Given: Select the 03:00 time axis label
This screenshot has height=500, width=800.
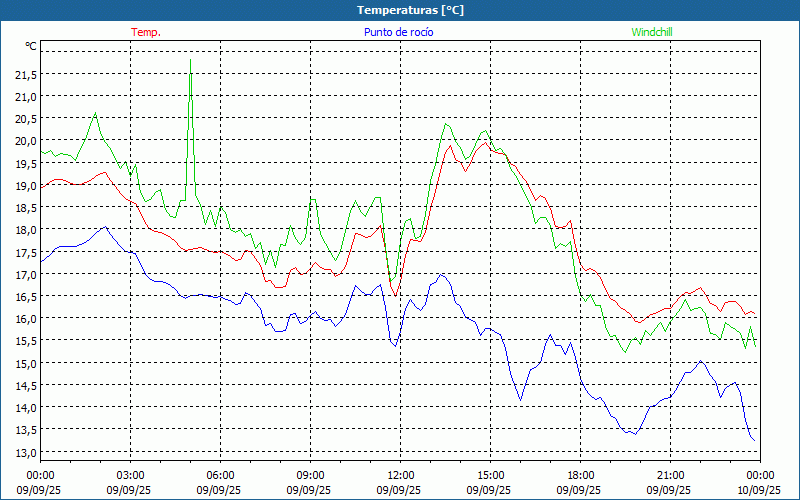Looking at the screenshot, I should pyautogui.click(x=130, y=475).
